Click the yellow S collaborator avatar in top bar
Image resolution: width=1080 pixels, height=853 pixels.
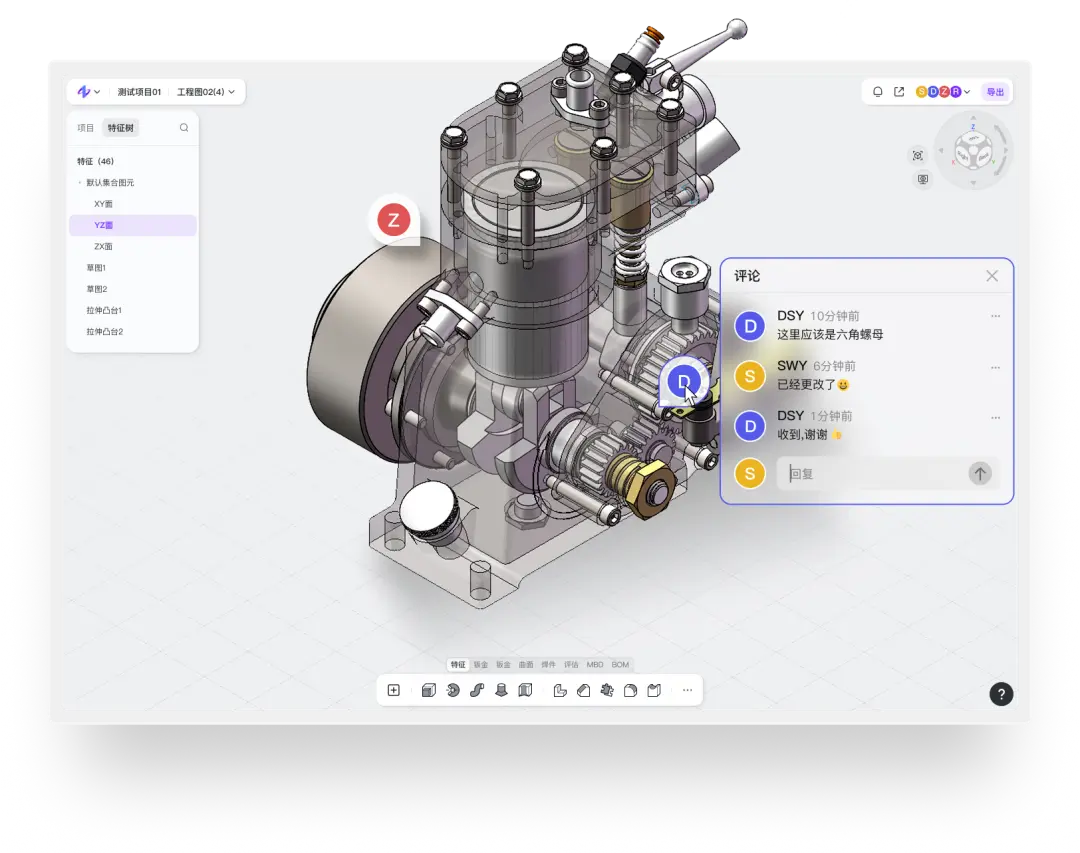[x=921, y=92]
